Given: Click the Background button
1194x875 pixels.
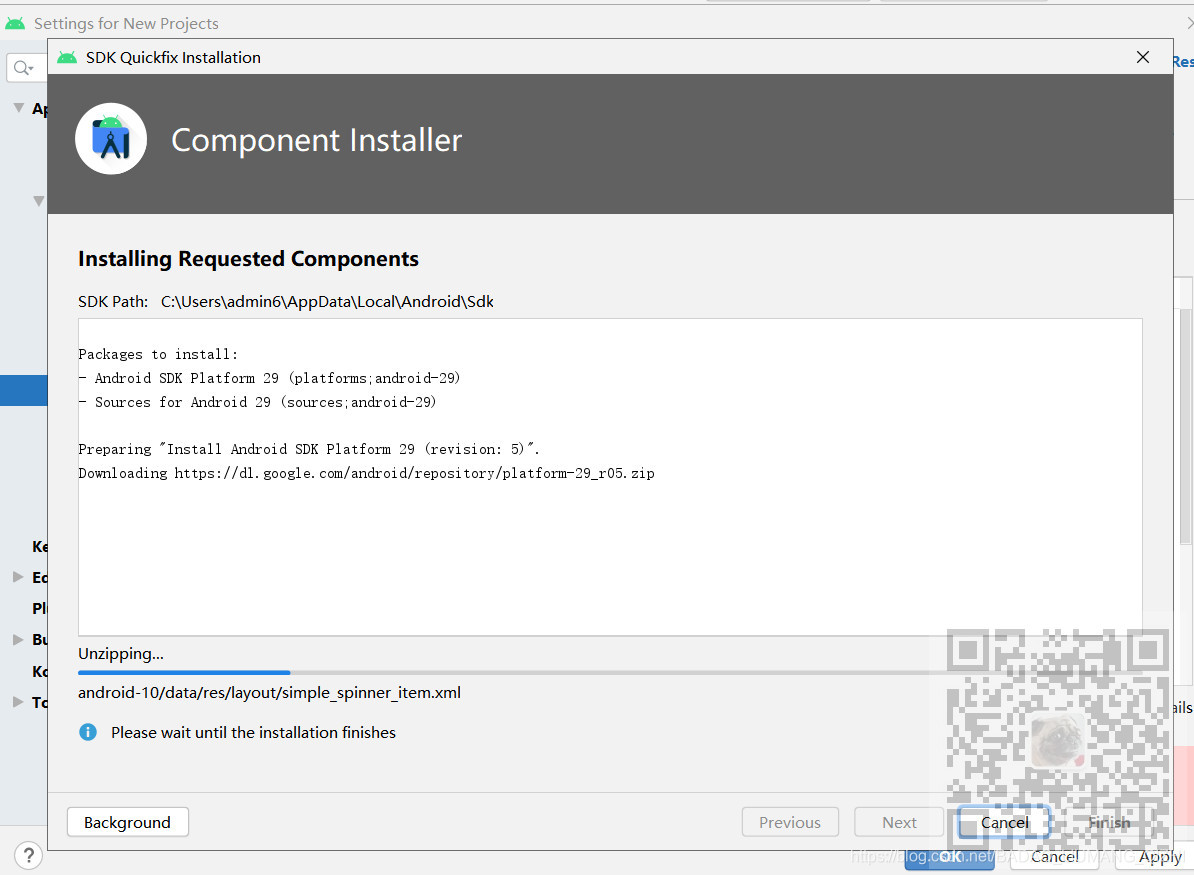Looking at the screenshot, I should pos(127,821).
